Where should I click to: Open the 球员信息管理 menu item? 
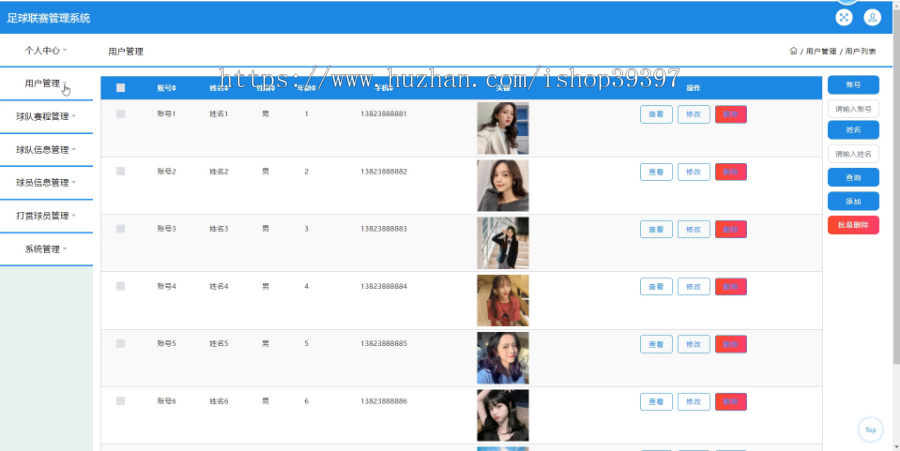pyautogui.click(x=46, y=182)
